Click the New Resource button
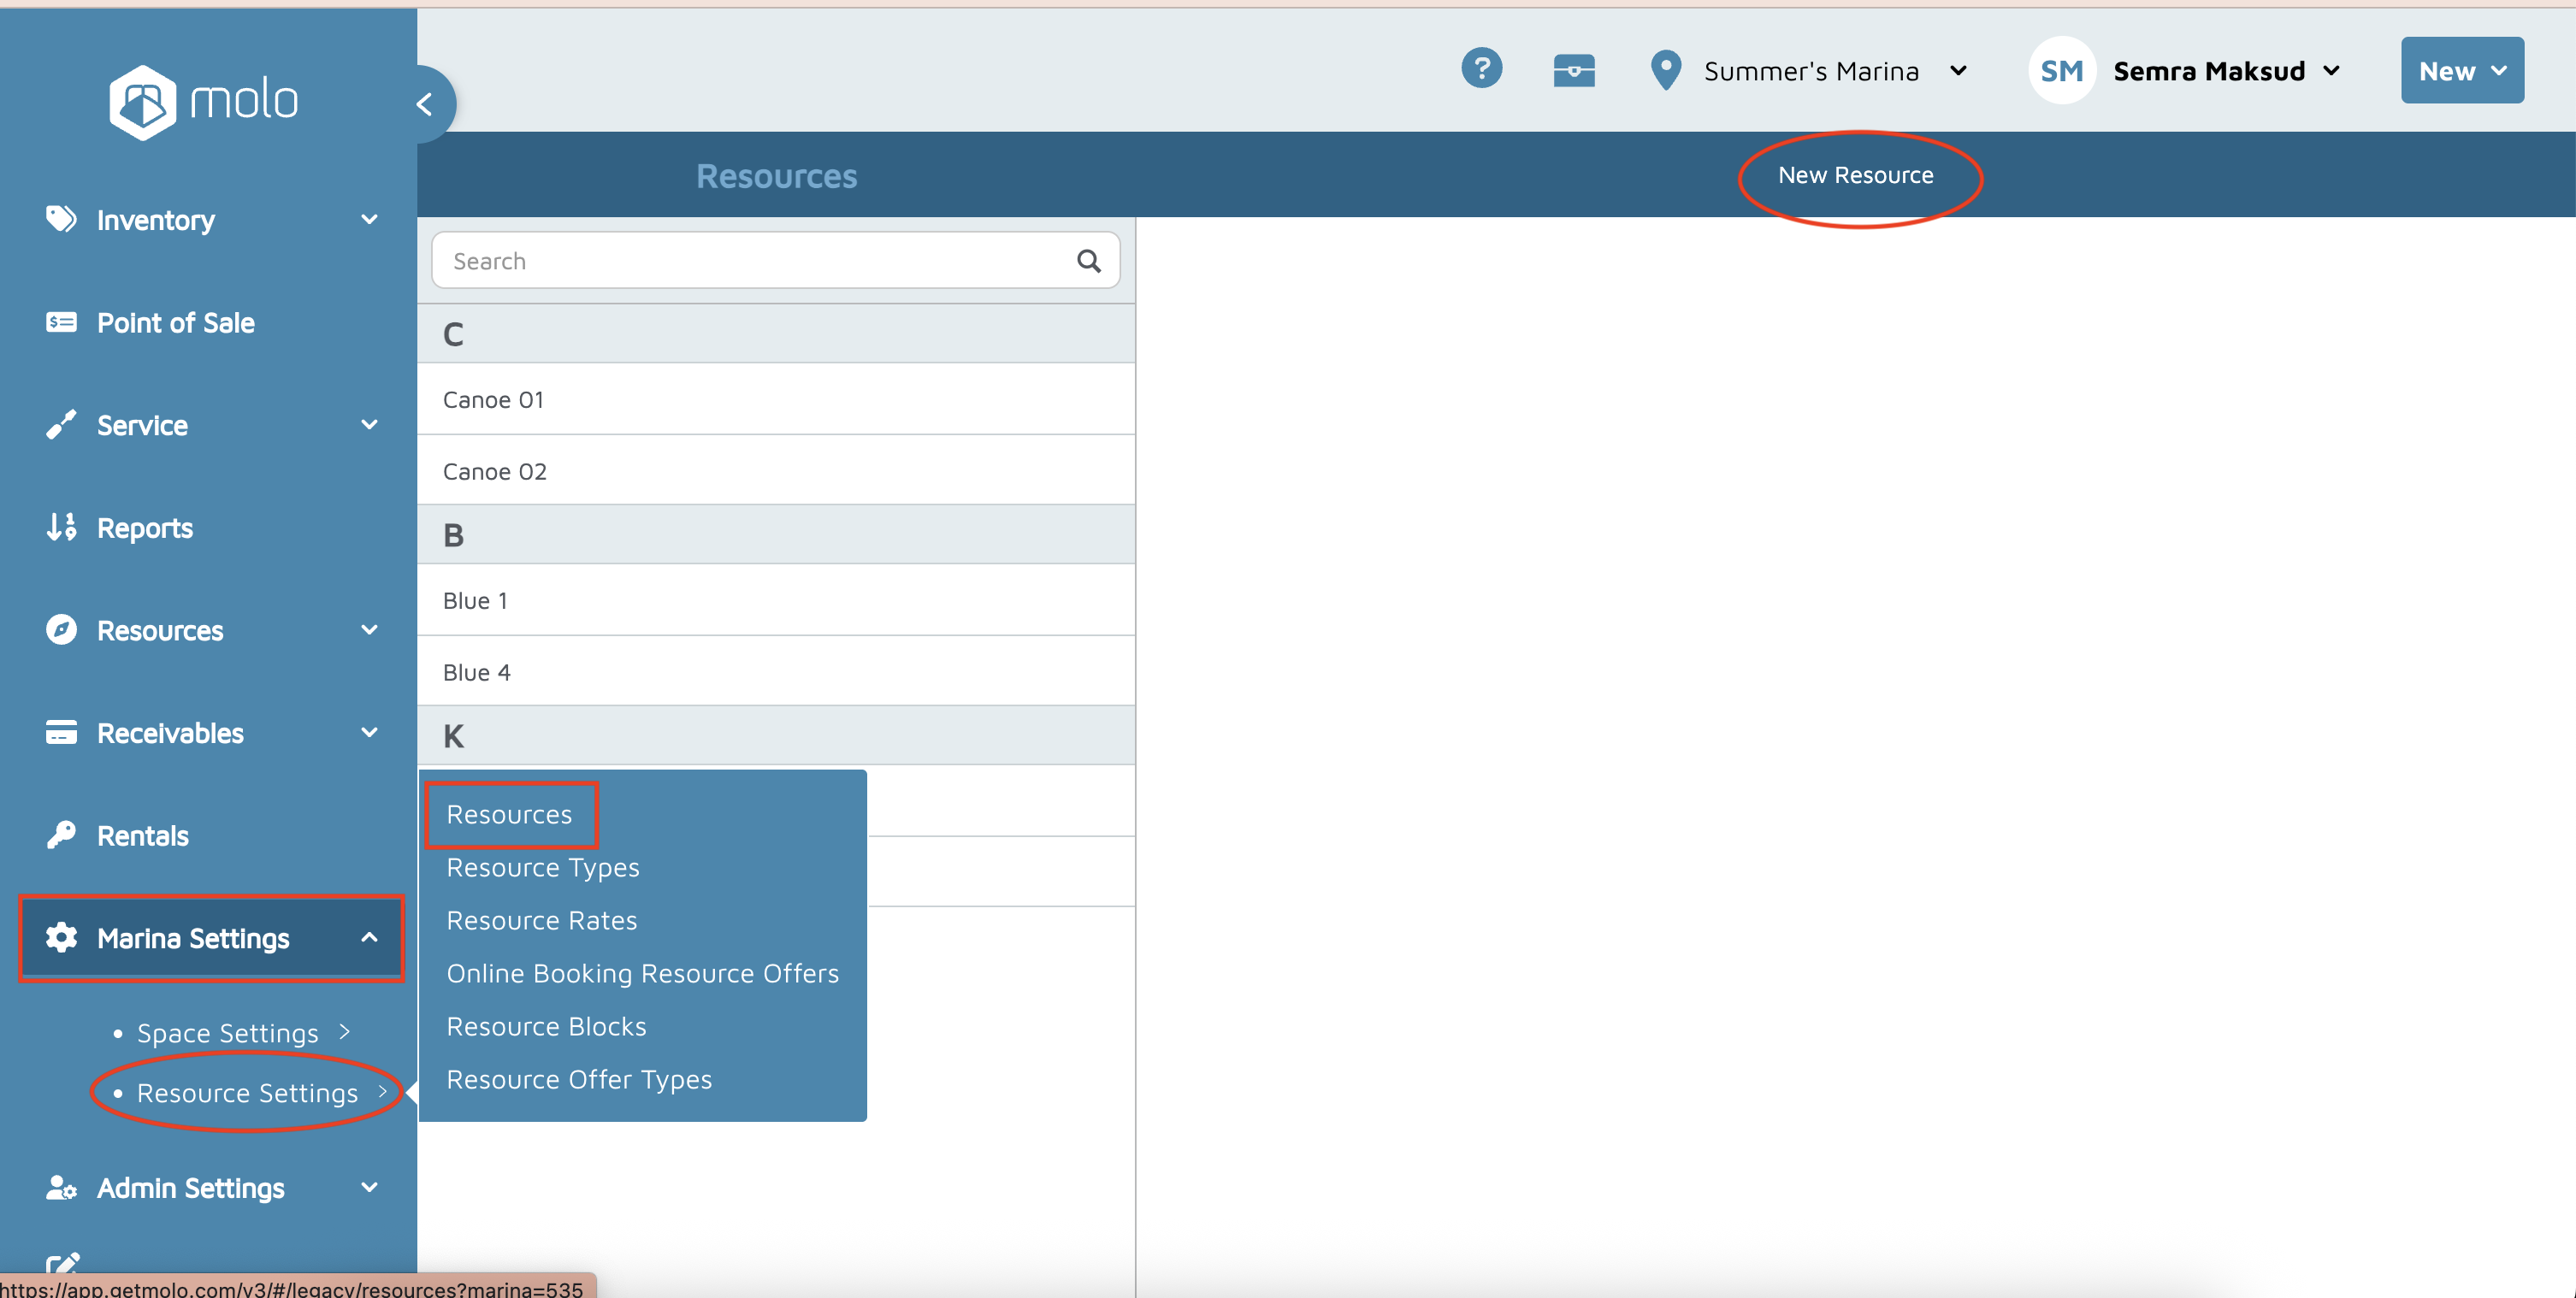Viewport: 2576px width, 1298px height. [1855, 175]
